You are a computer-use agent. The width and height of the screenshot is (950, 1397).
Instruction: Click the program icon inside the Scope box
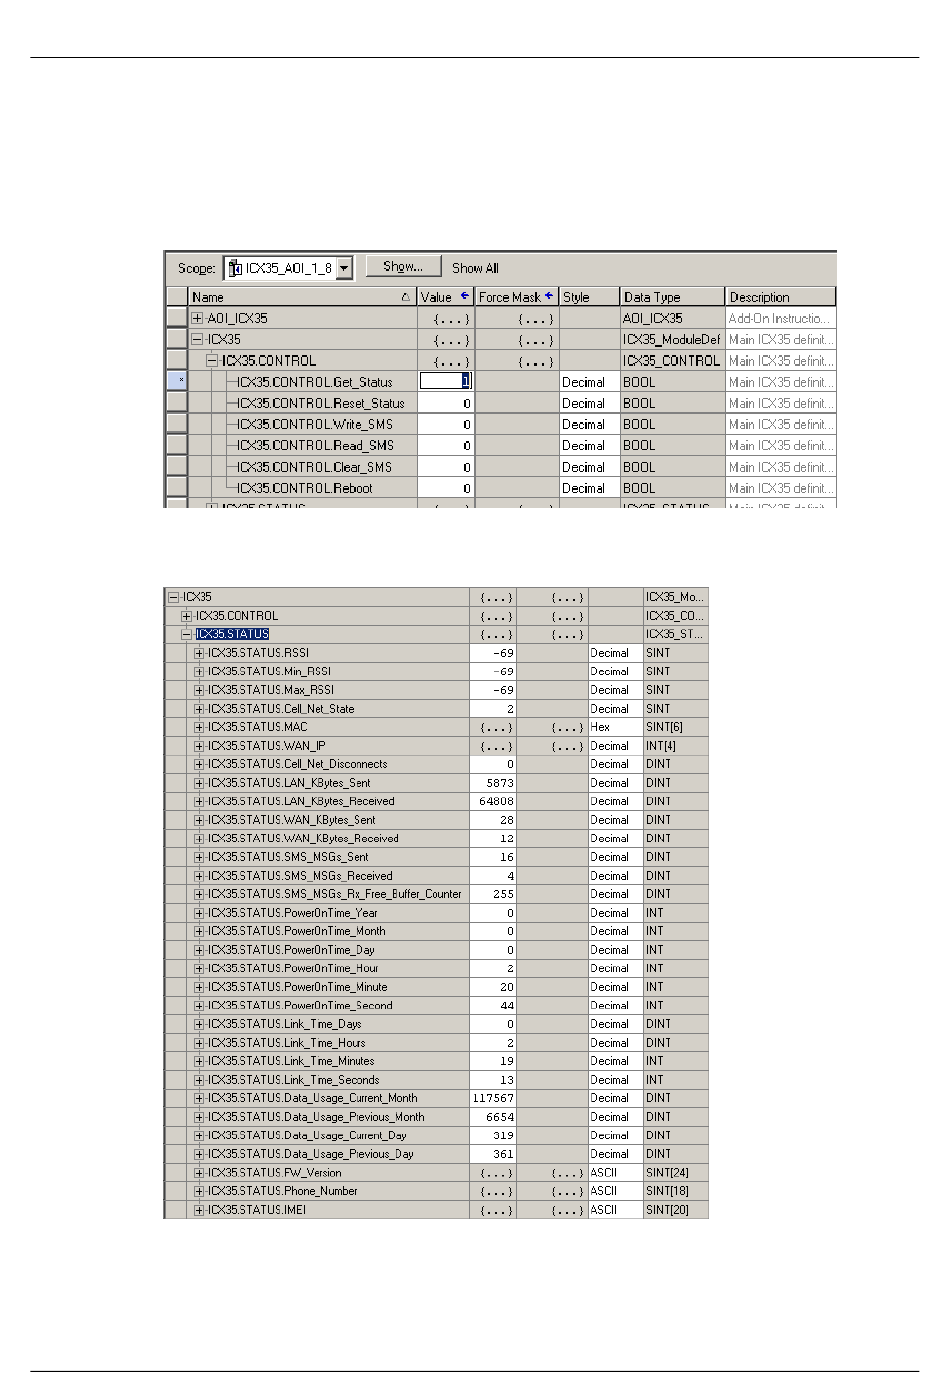click(235, 268)
